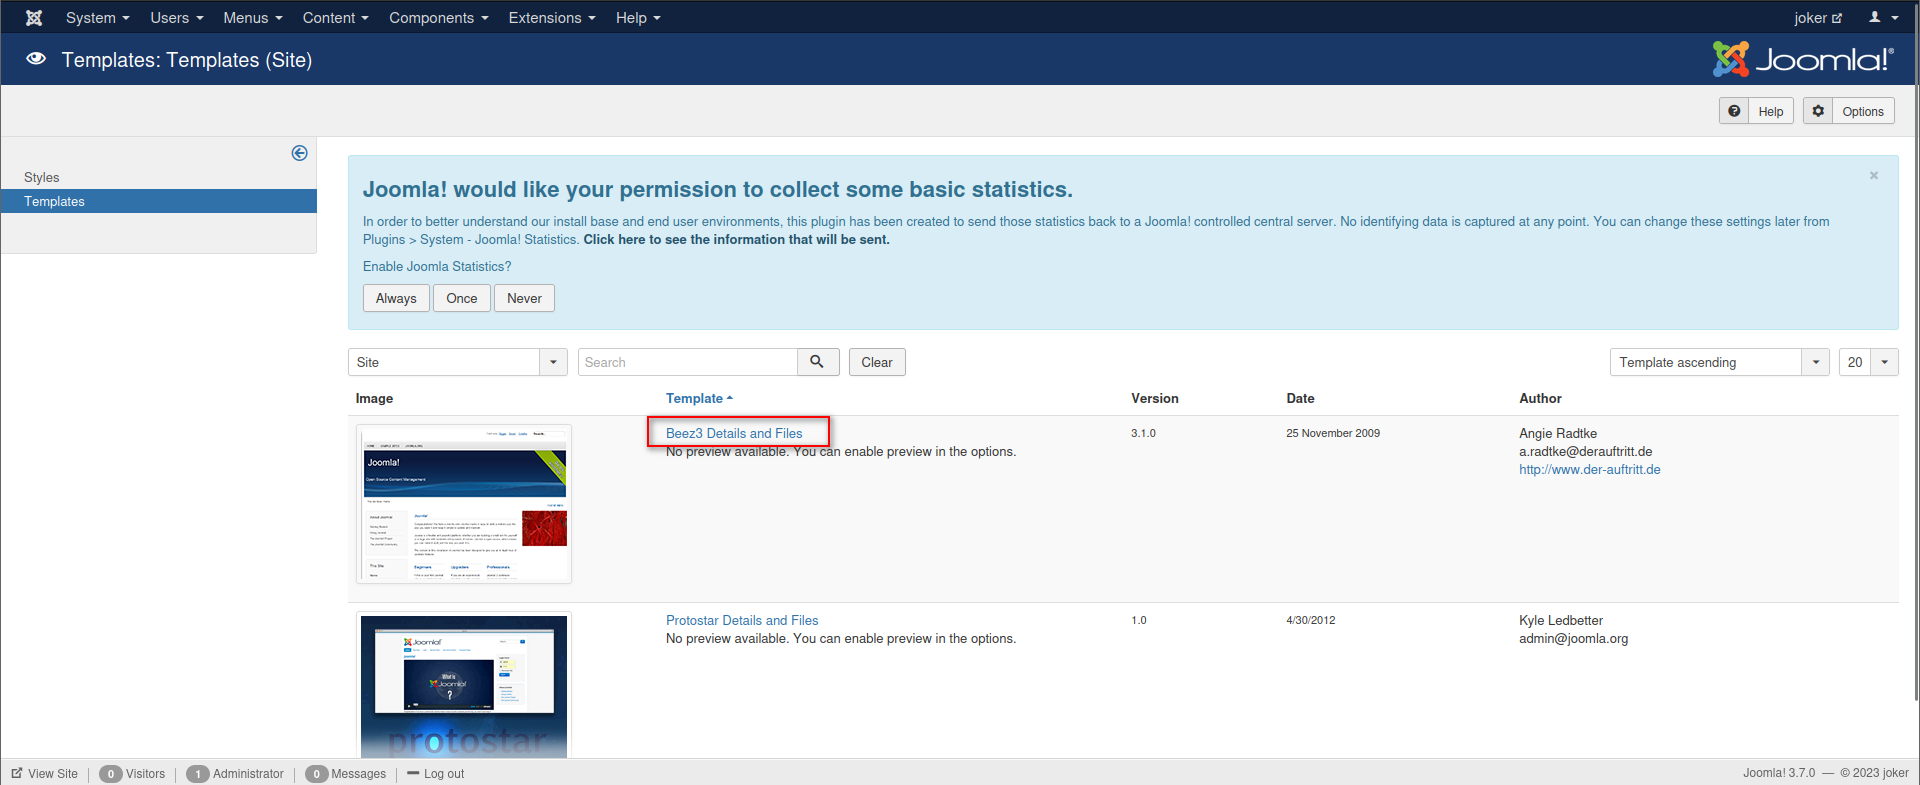Open the System menu

(x=98, y=18)
